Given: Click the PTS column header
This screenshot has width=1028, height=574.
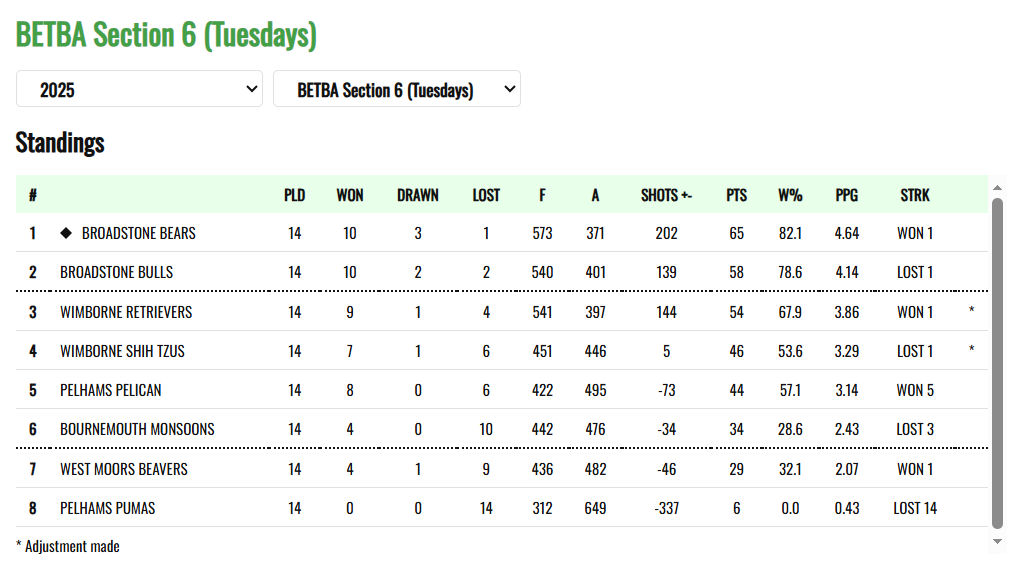Looking at the screenshot, I should (736, 195).
